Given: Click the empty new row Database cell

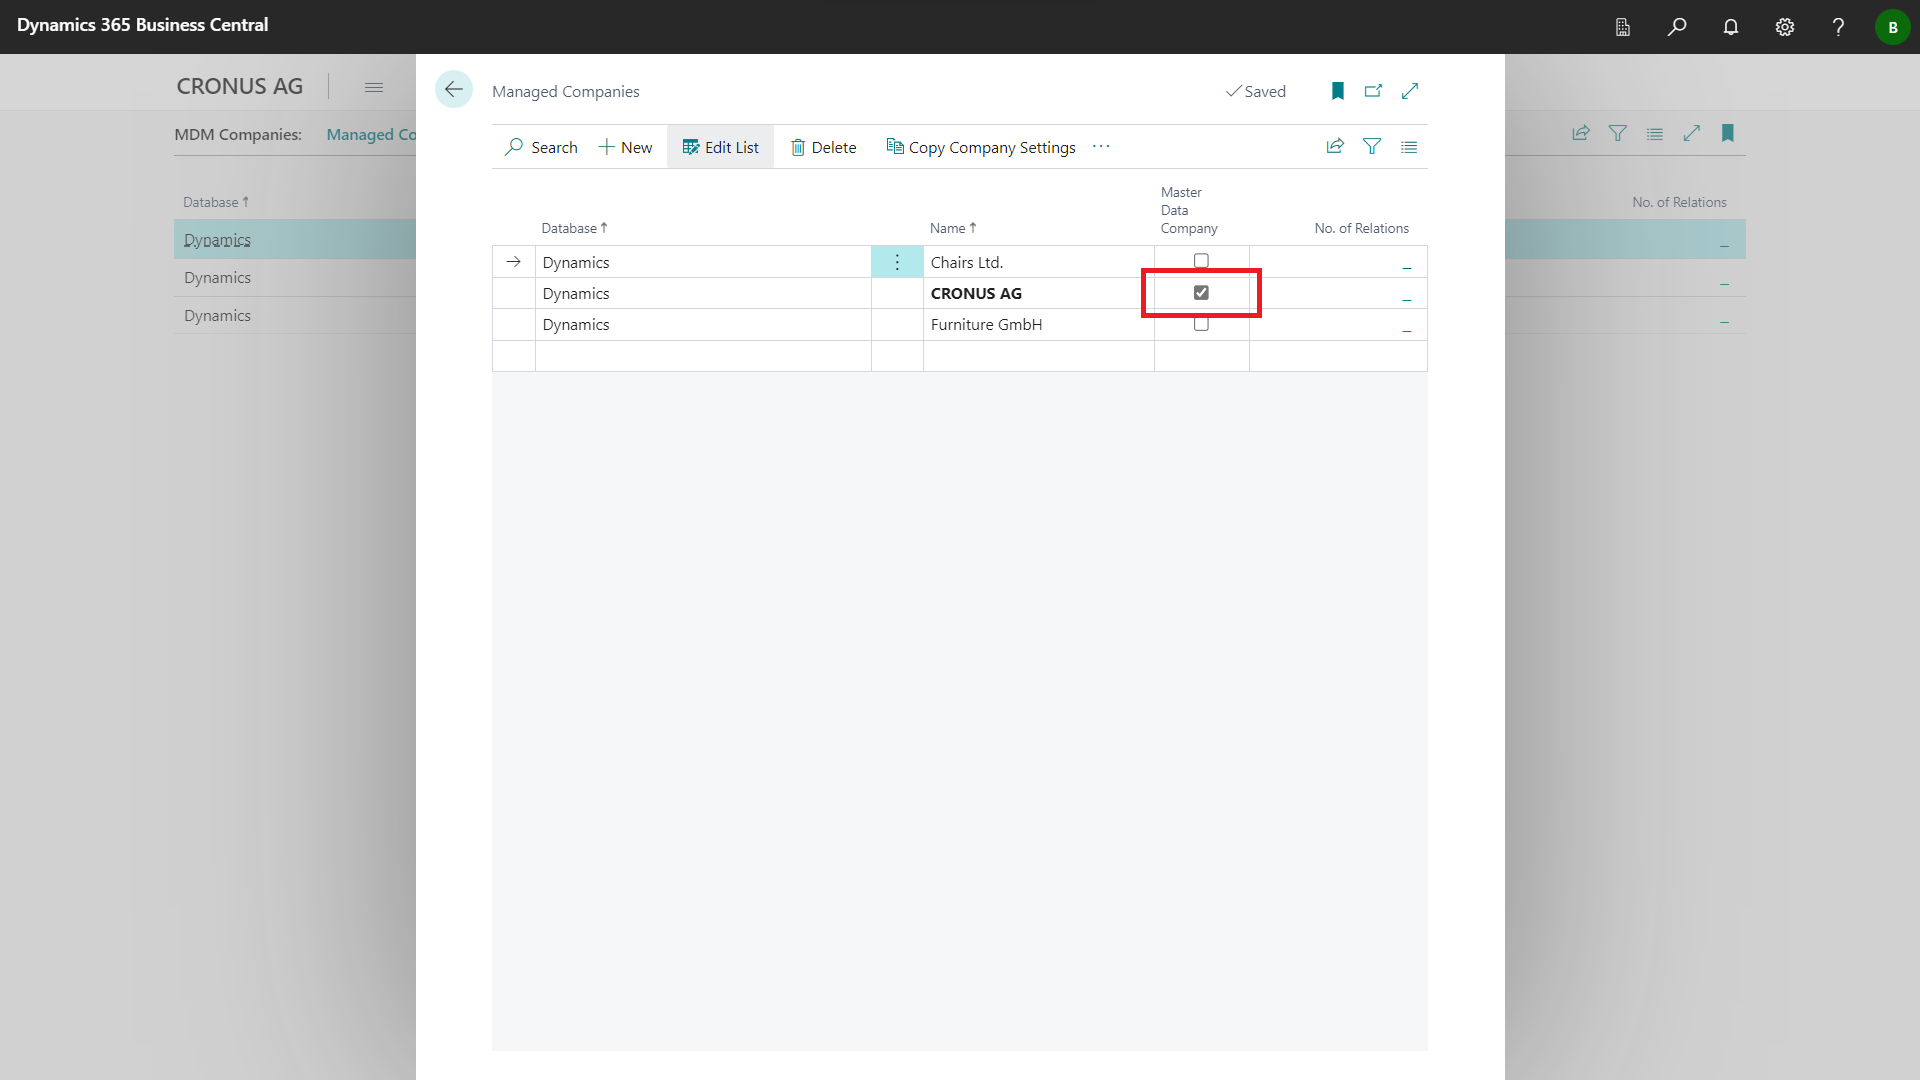Looking at the screenshot, I should (703, 356).
